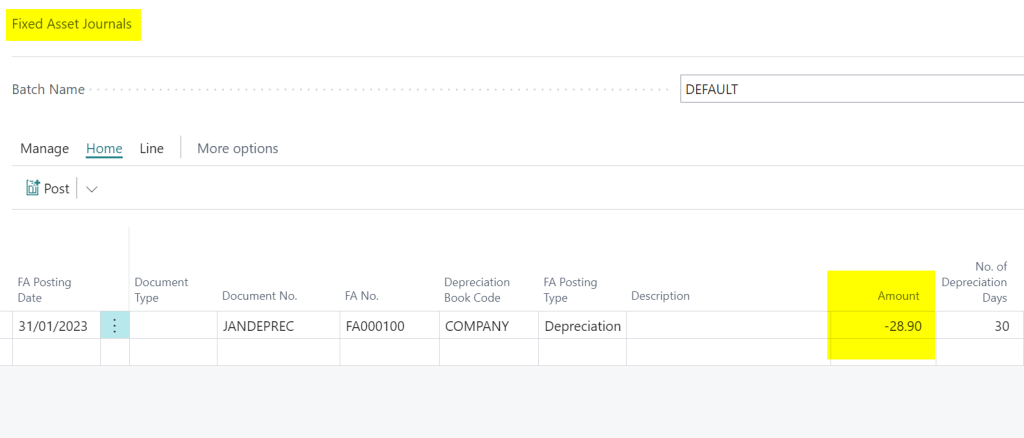Viewport: 1024px width, 438px height.
Task: Click the Document Type column header
Action: [161, 289]
